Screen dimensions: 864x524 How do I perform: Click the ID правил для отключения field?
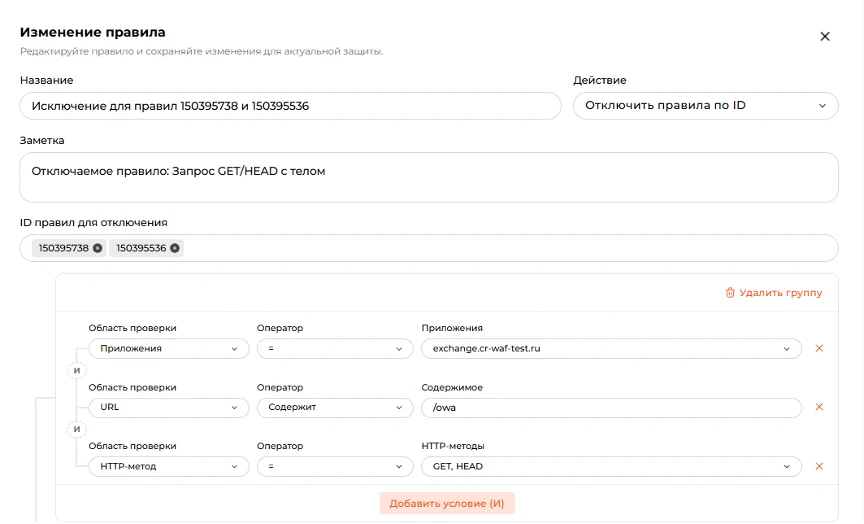coord(429,248)
